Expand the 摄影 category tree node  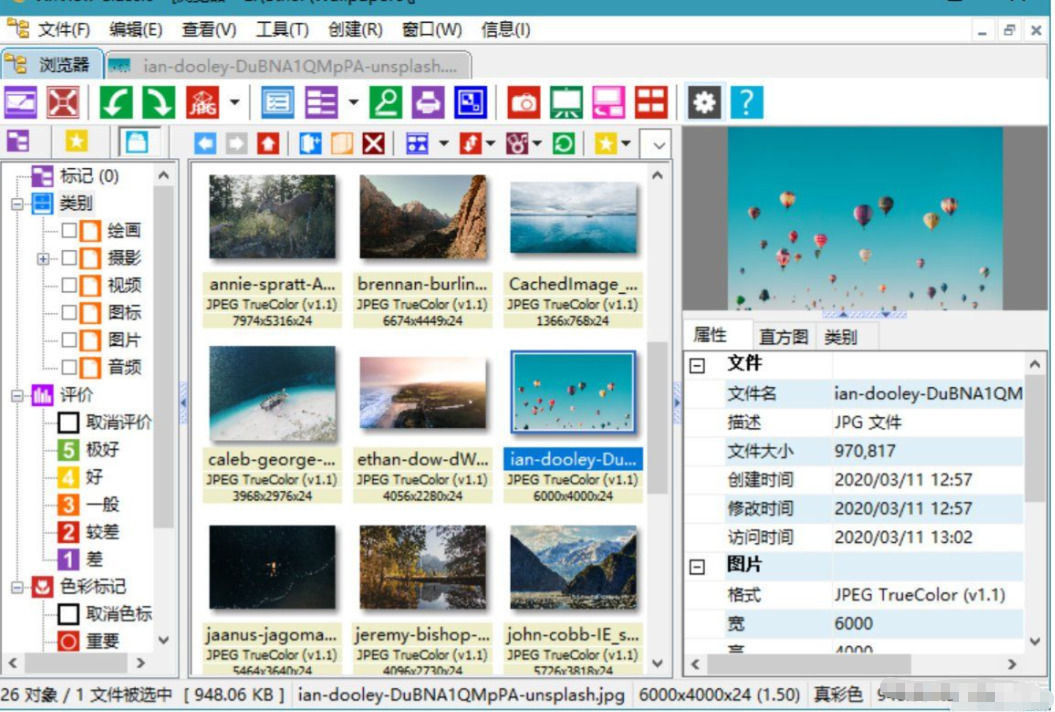point(43,259)
